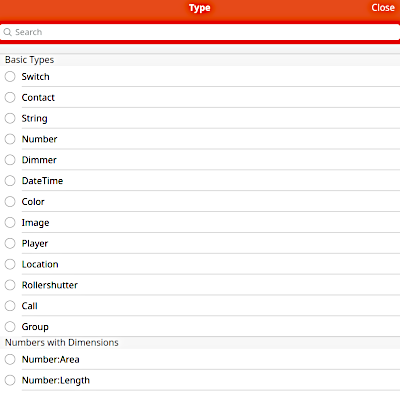
Task: Select the String radio option
Action: coord(10,118)
